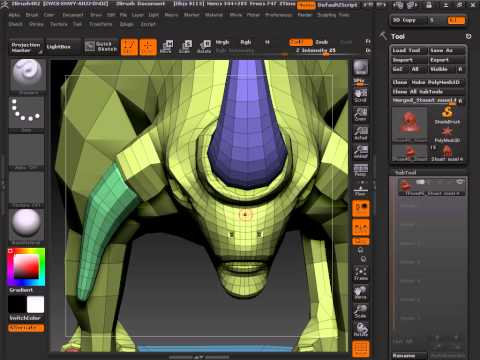480x360 pixels.
Task: Click the AAHalf icon
Action: click(x=360, y=152)
